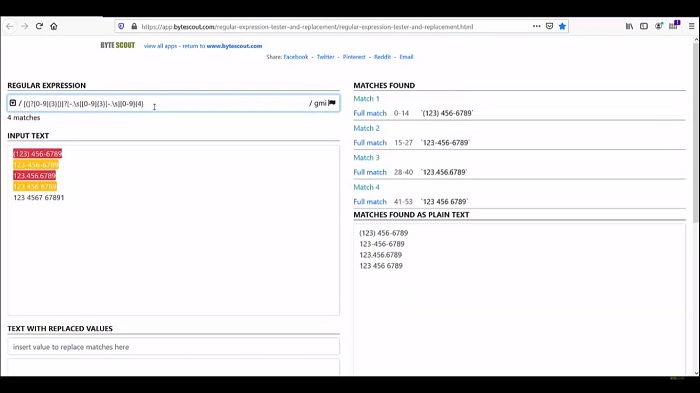Select Match 2 heading
700x393 pixels.
tap(367, 128)
